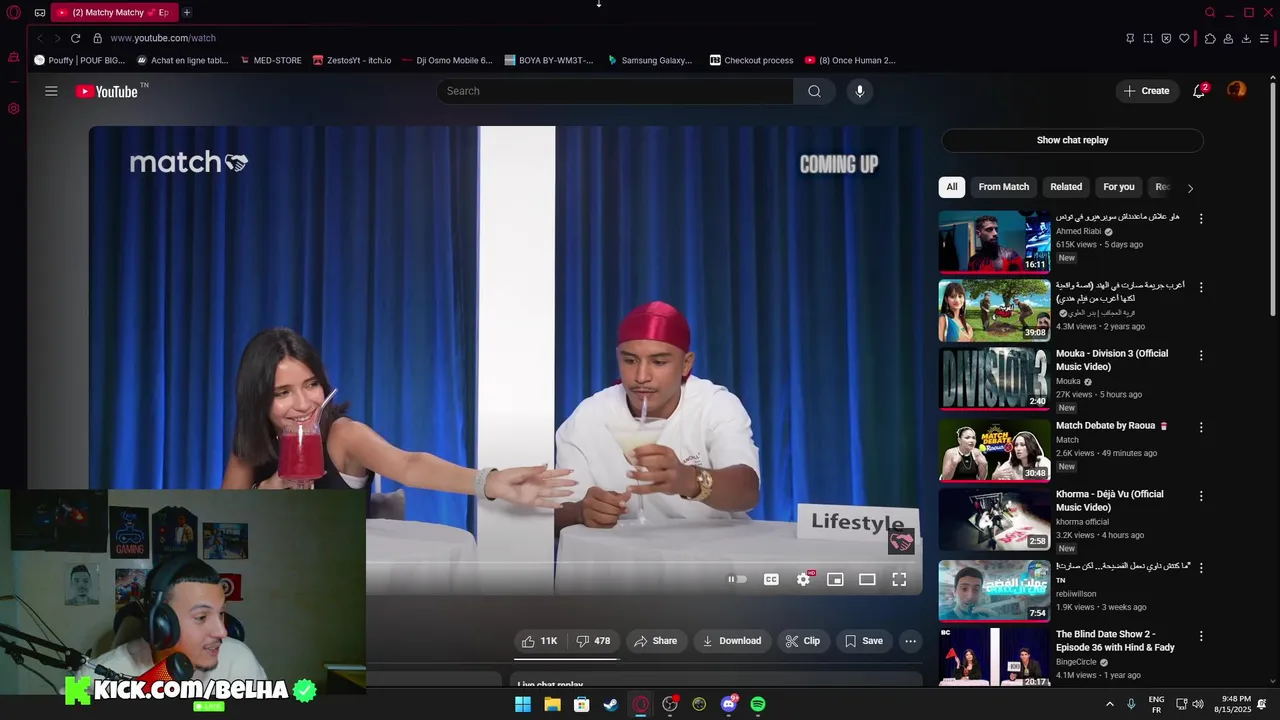Select the For you filter chip
1280x720 pixels.
(x=1119, y=187)
